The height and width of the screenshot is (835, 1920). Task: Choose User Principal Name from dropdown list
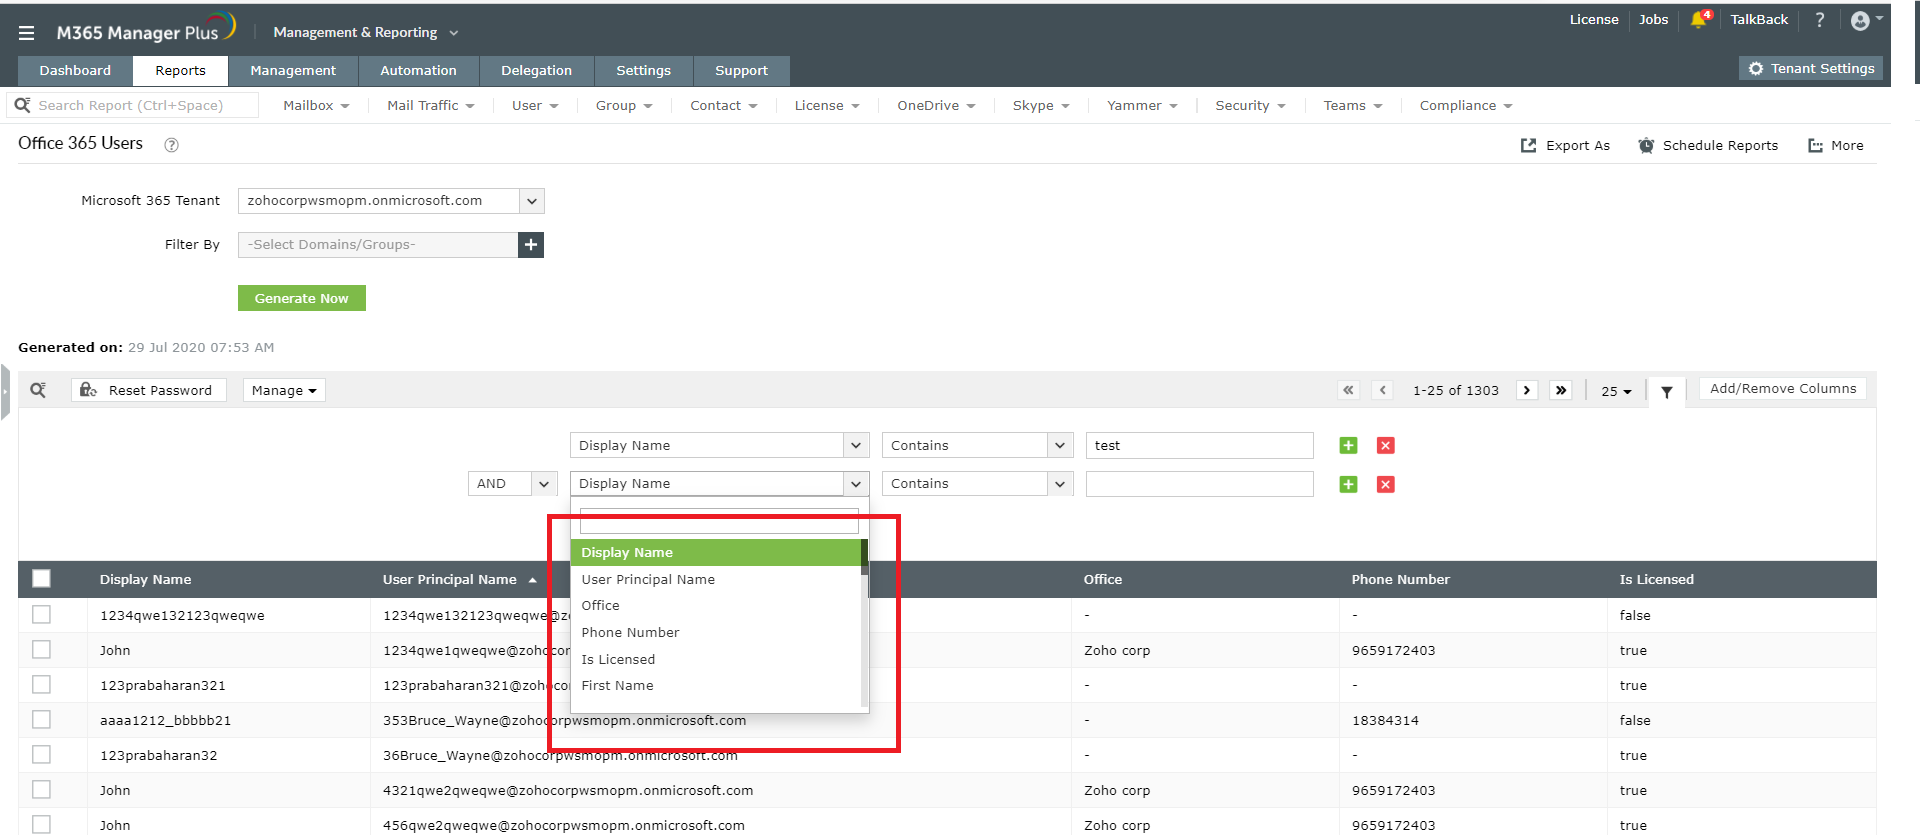point(715,579)
